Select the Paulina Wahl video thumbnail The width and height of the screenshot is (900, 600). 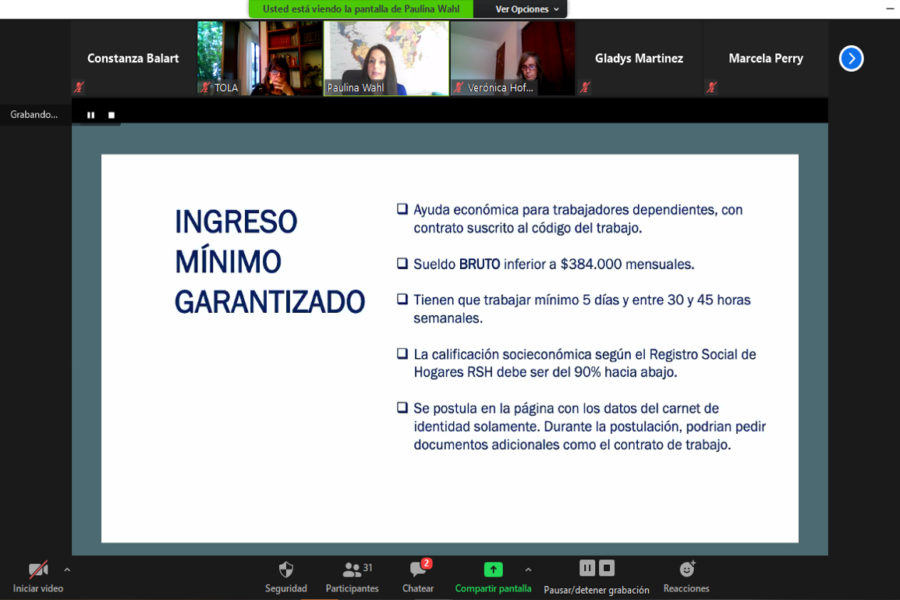386,59
